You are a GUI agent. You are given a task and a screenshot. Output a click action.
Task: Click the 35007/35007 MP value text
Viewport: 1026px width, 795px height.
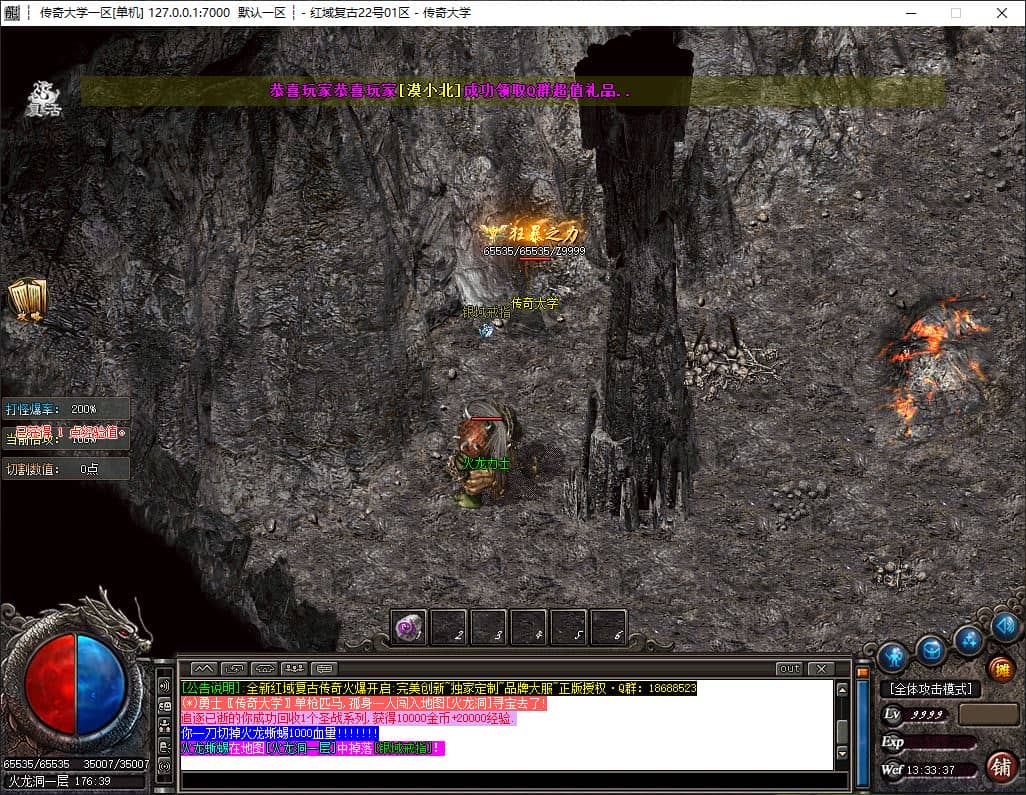click(x=116, y=764)
